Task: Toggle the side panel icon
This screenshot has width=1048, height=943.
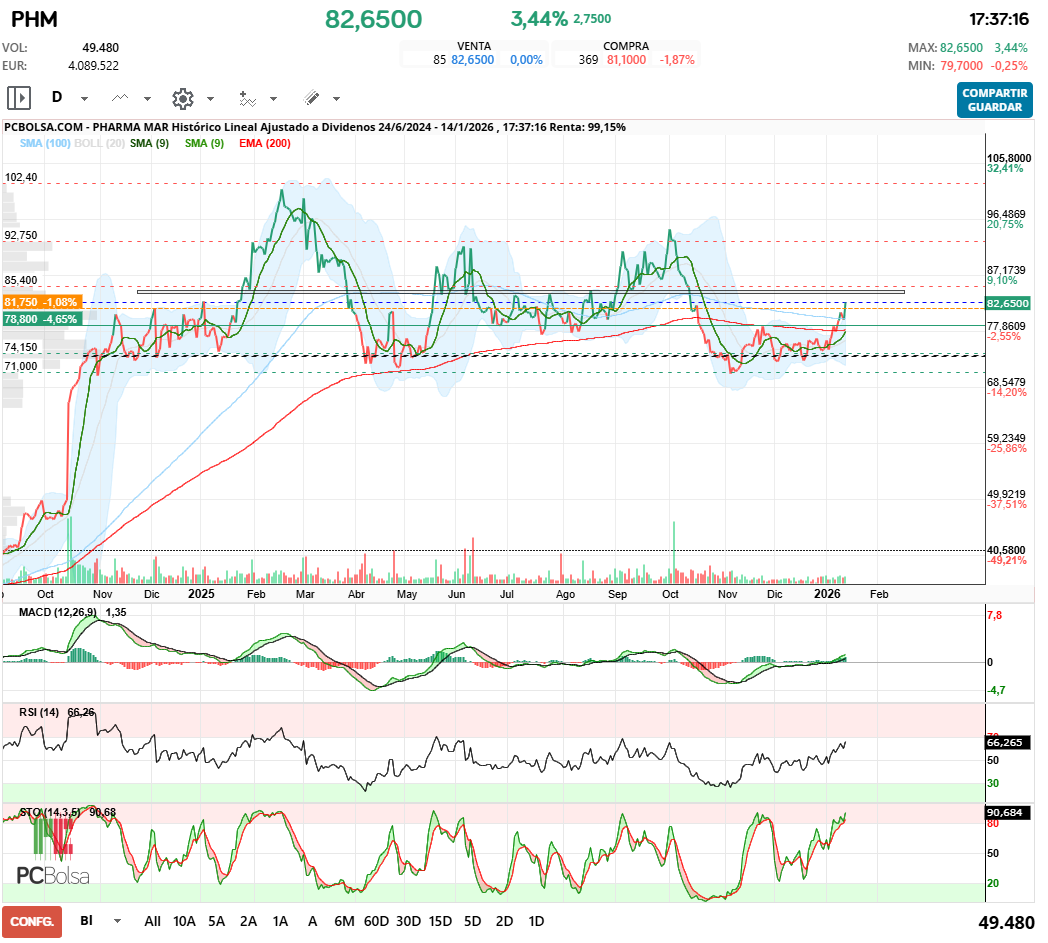Action: (19, 98)
